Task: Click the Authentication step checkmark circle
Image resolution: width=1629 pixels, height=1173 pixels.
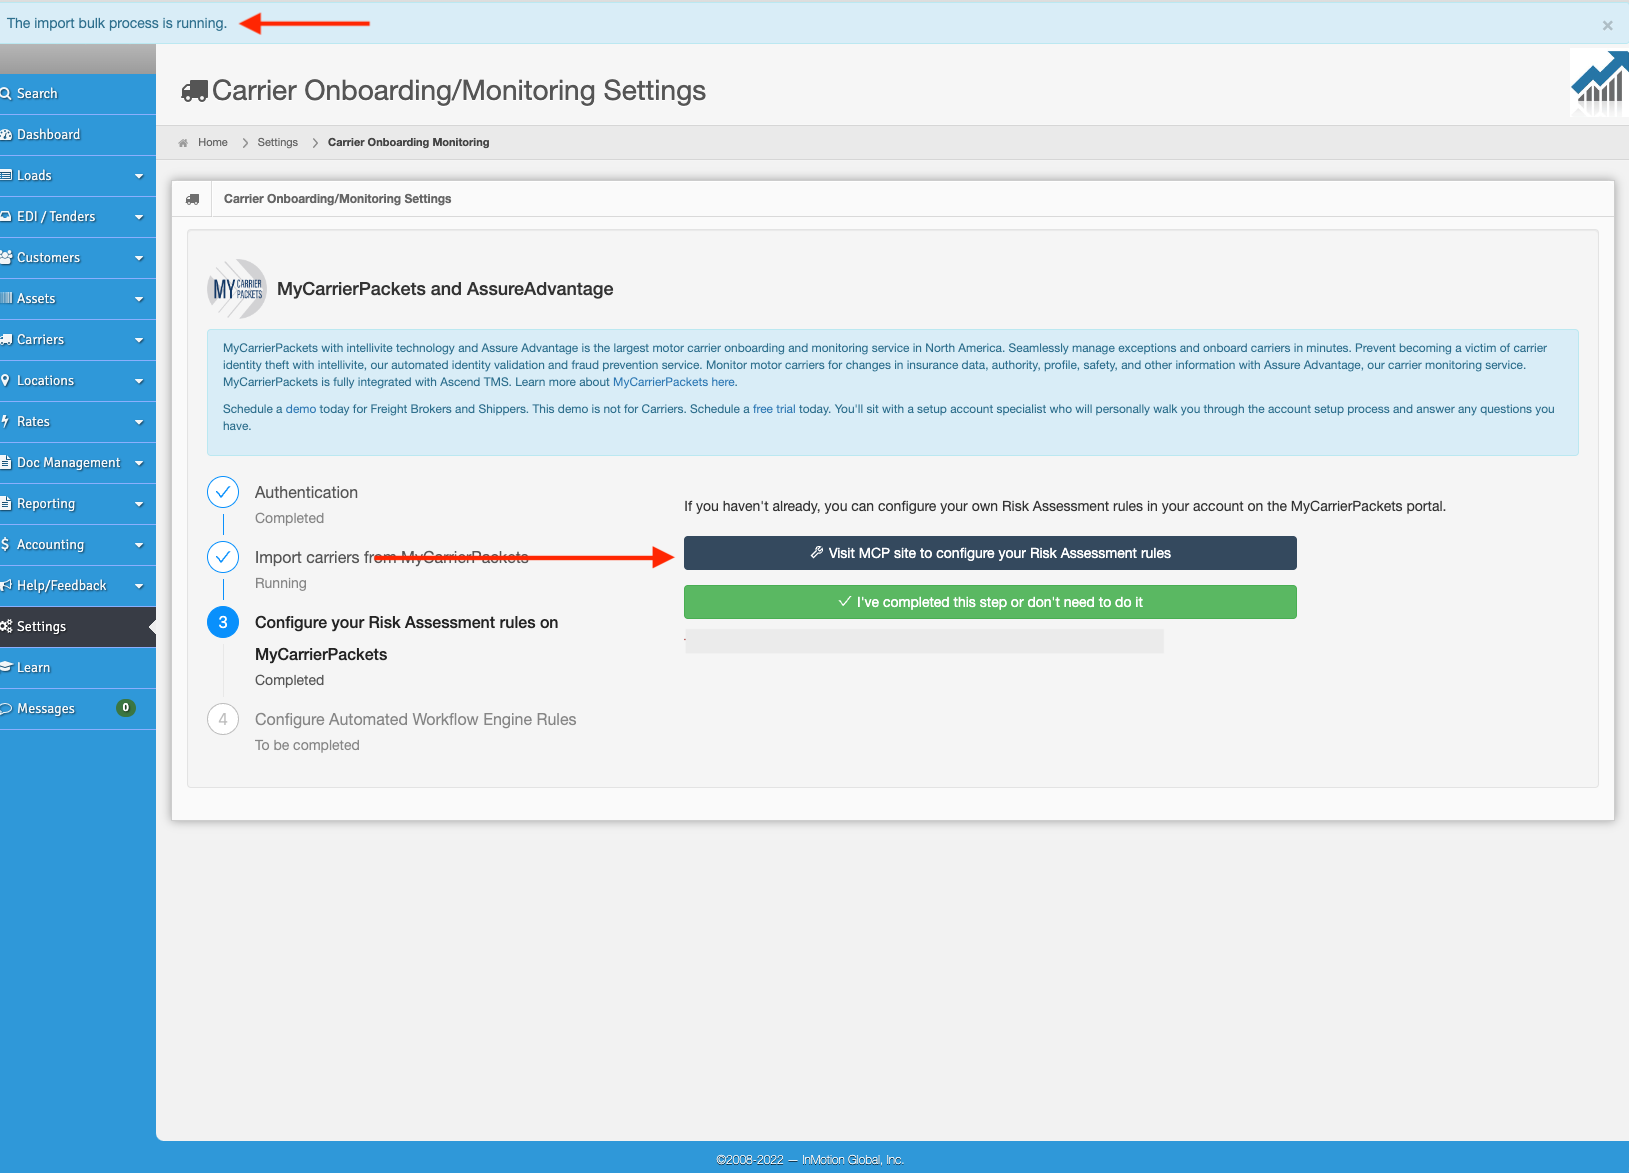Action: click(x=223, y=492)
